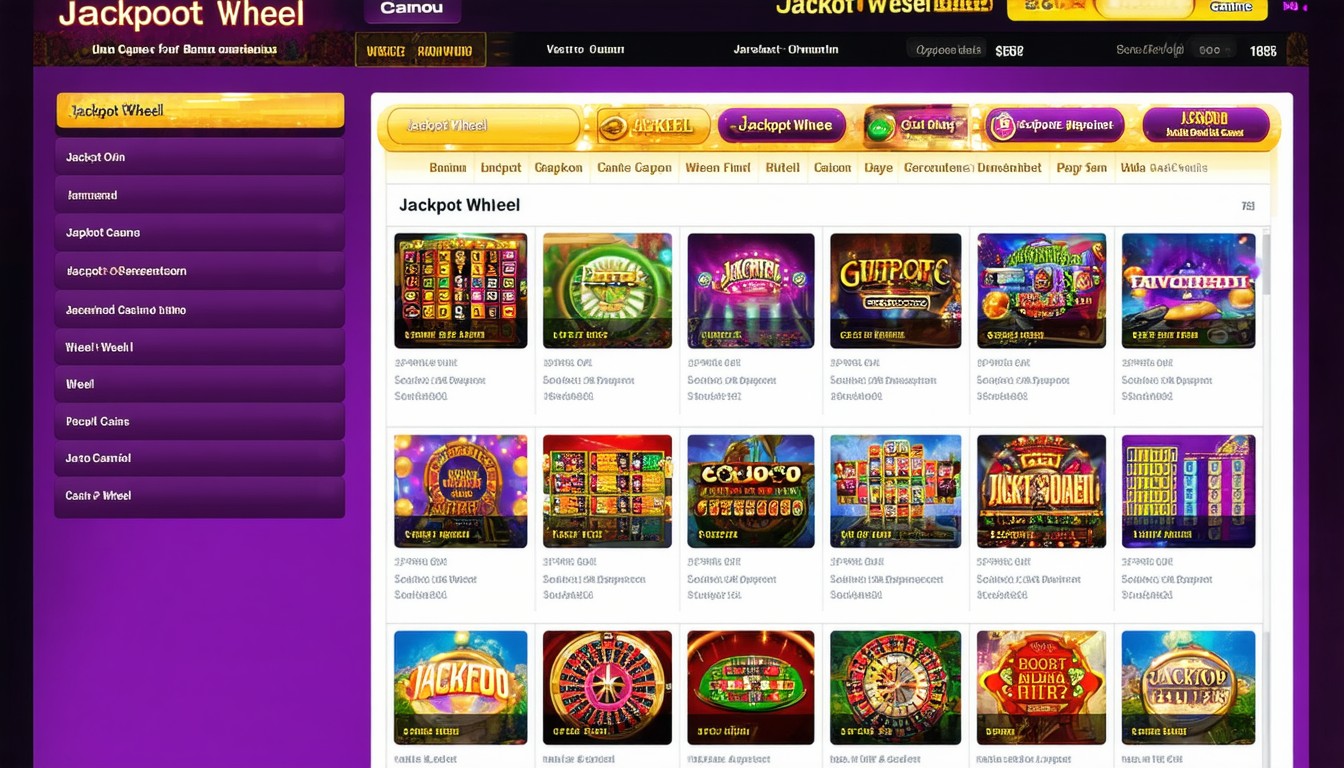Click the yellow Jackpot Wheel search field
Viewport: 1344px width, 768px height.
pos(483,126)
